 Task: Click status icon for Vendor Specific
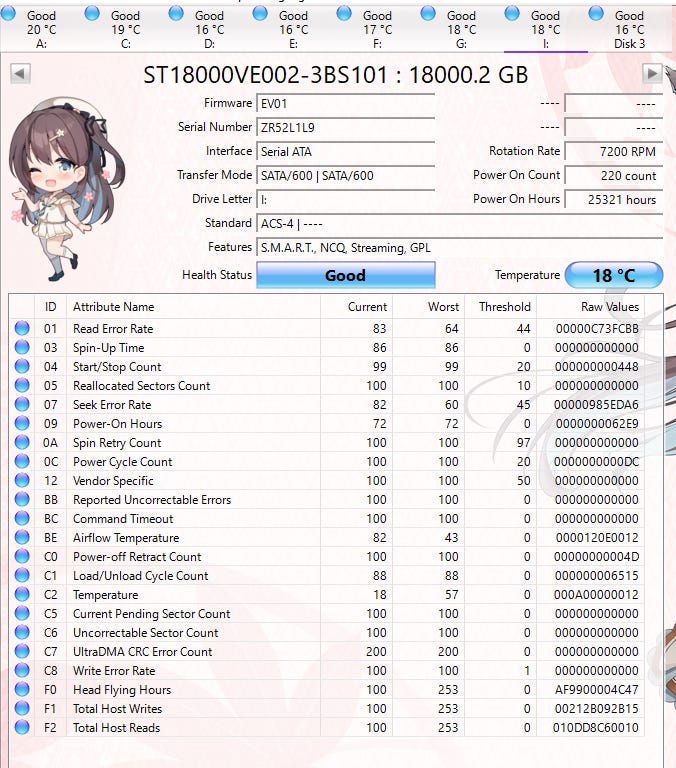(x=22, y=480)
